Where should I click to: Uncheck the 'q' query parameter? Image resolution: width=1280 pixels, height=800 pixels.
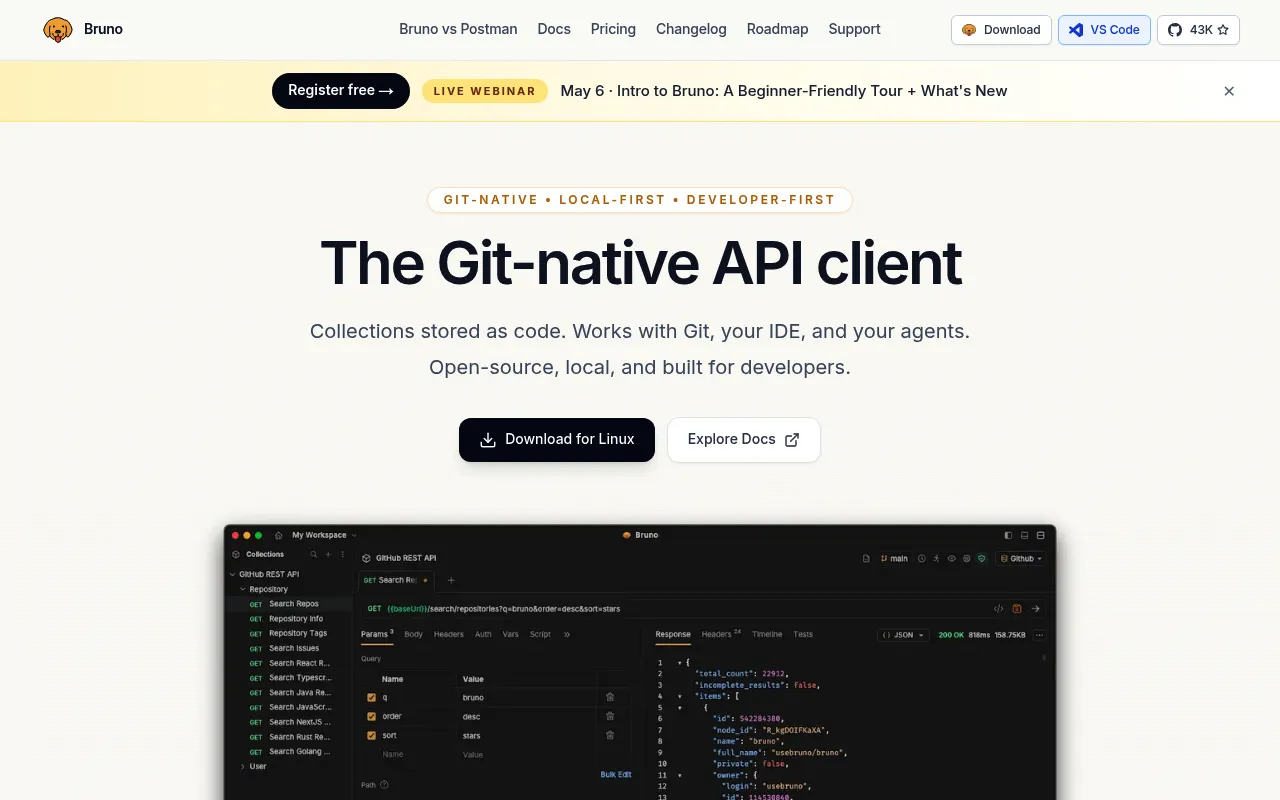(x=372, y=697)
